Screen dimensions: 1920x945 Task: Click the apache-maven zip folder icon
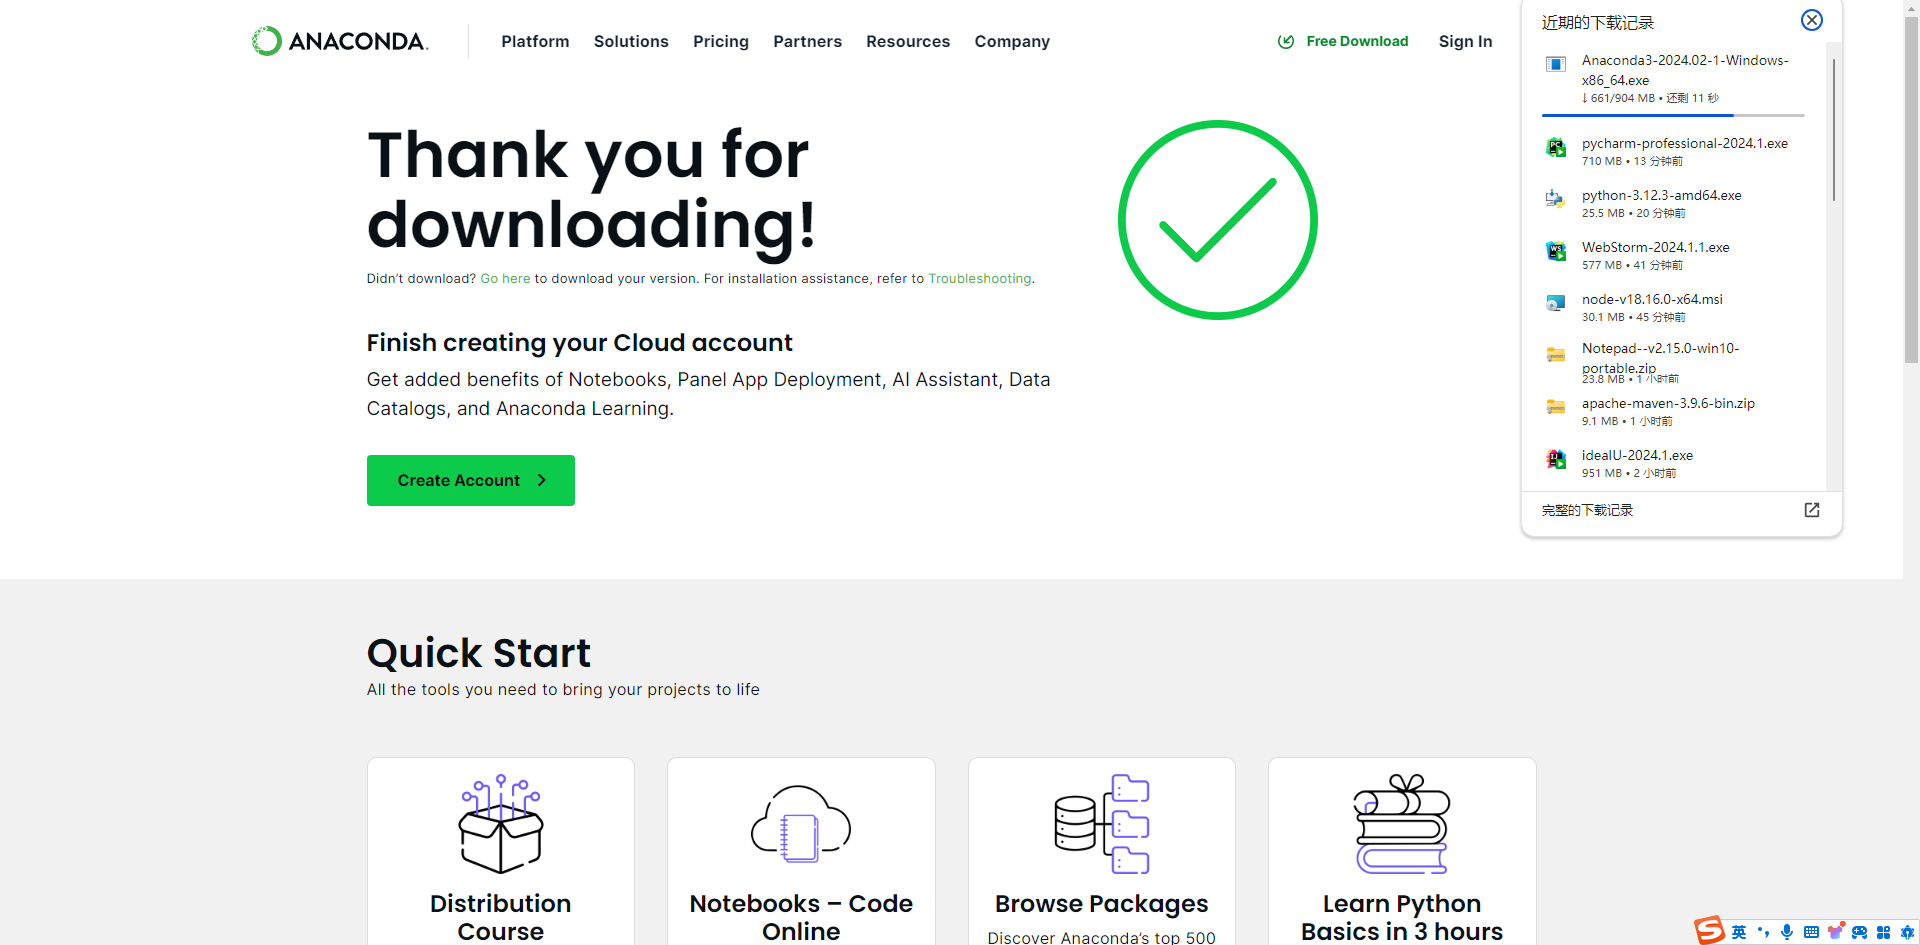click(1556, 407)
